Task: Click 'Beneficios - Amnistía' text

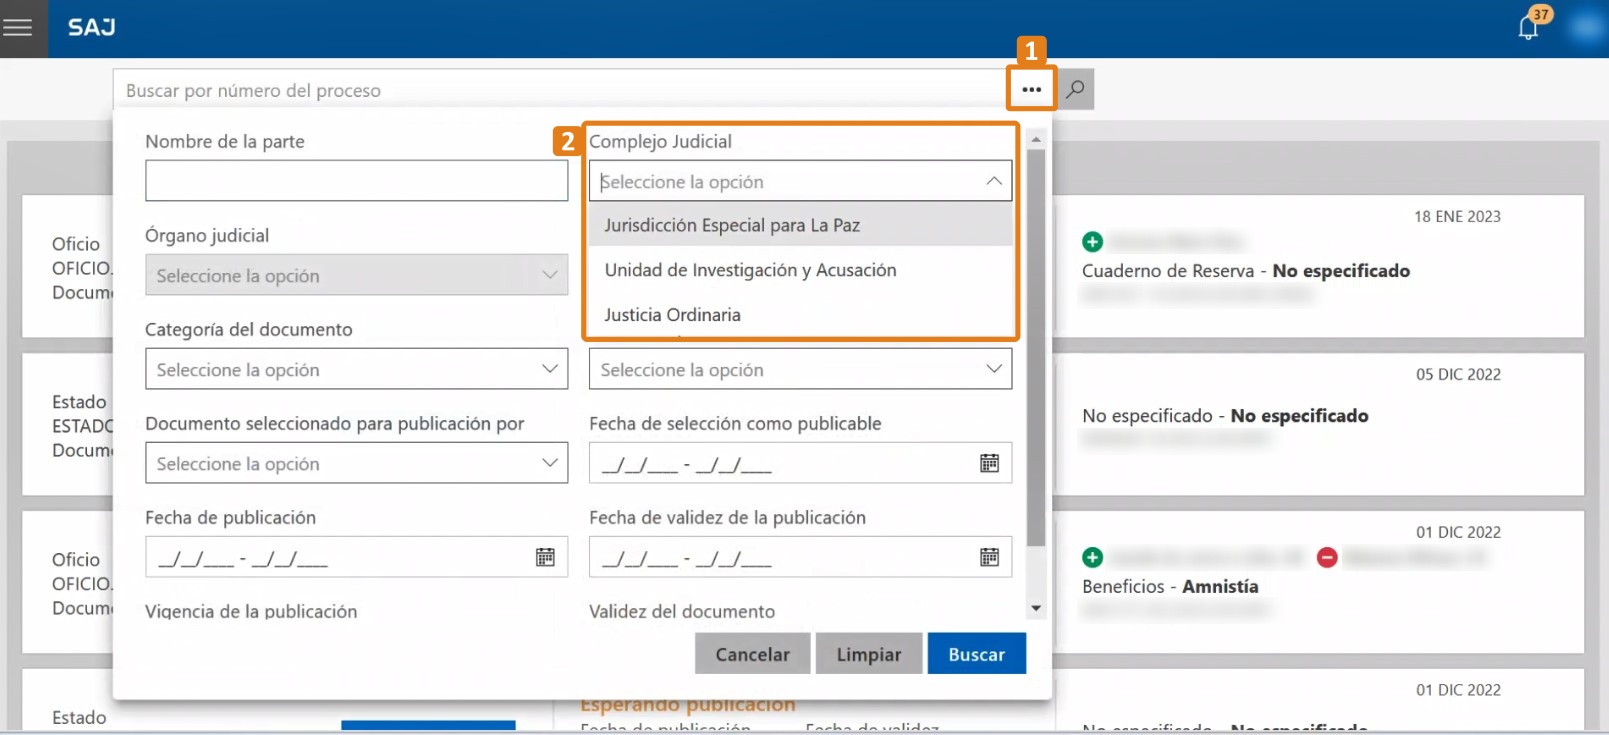Action: 1170,587
